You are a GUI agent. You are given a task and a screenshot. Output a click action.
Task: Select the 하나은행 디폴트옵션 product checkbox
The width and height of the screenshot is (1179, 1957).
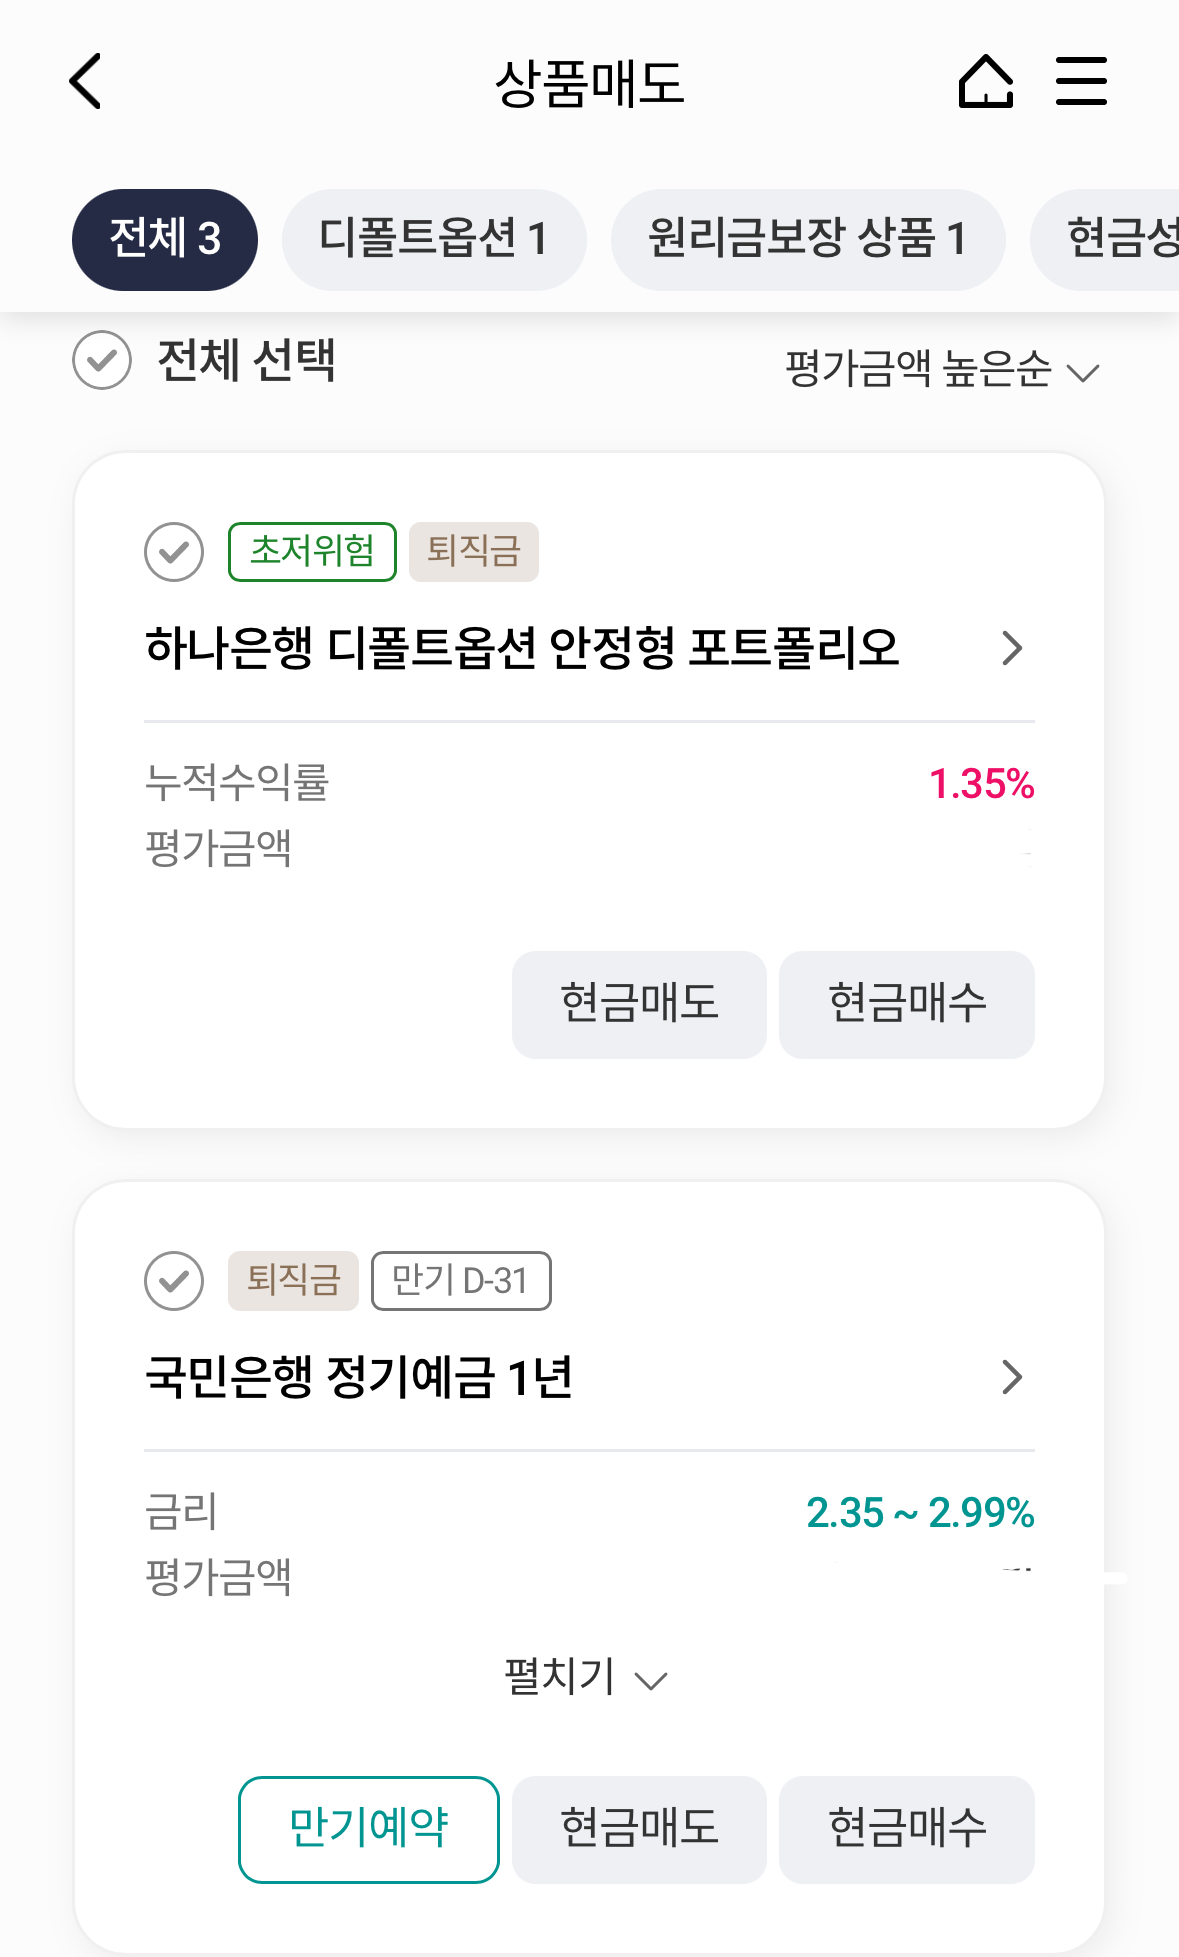[174, 551]
